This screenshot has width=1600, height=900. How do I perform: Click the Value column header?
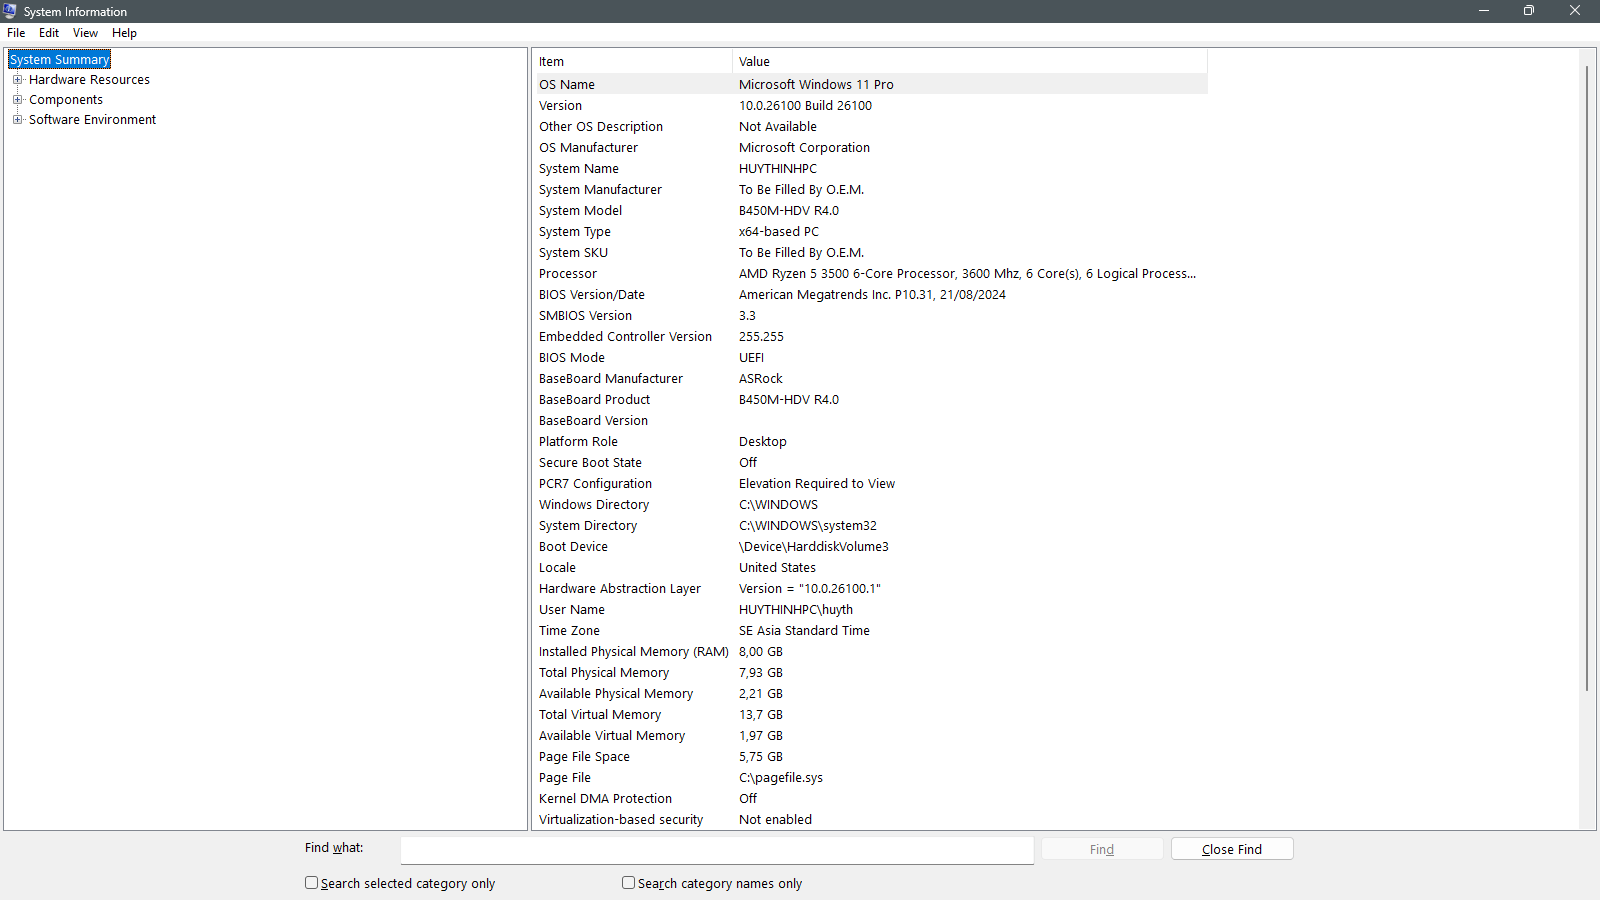point(970,62)
